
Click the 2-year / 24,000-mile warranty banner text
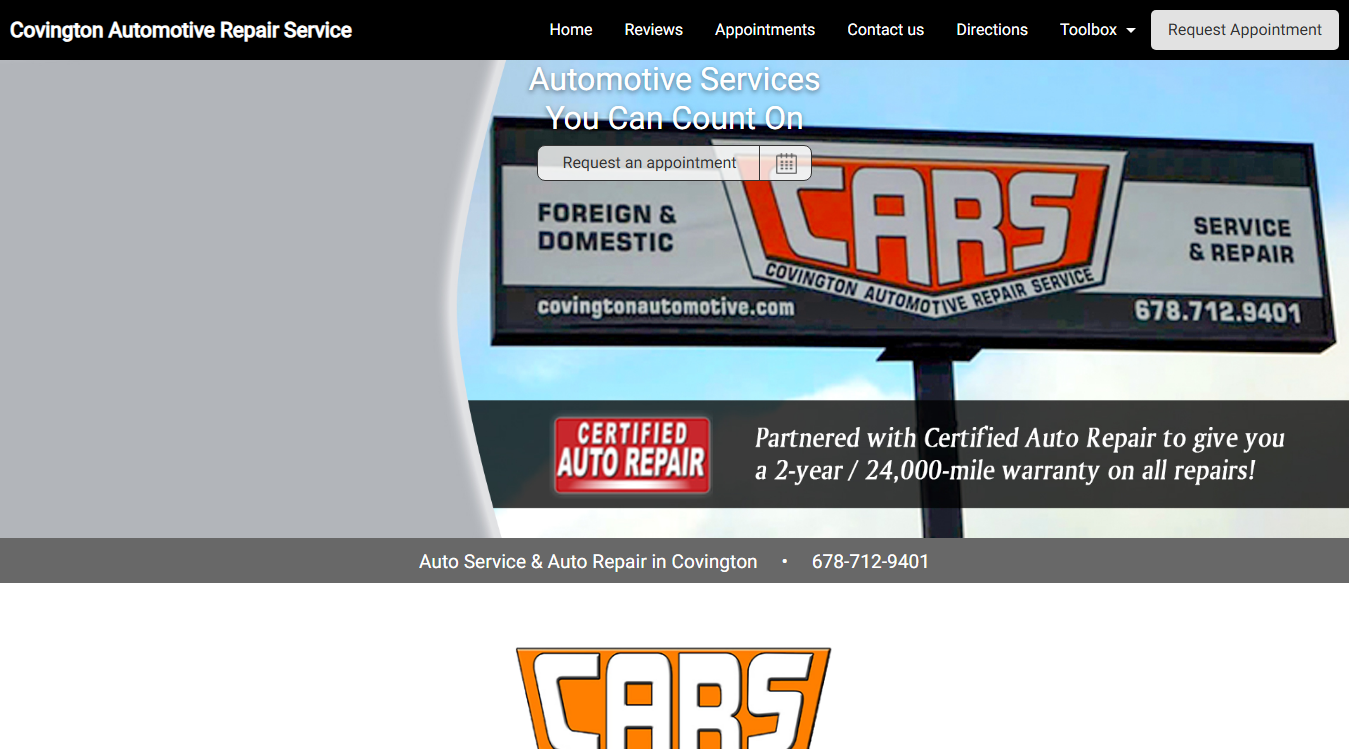1020,454
